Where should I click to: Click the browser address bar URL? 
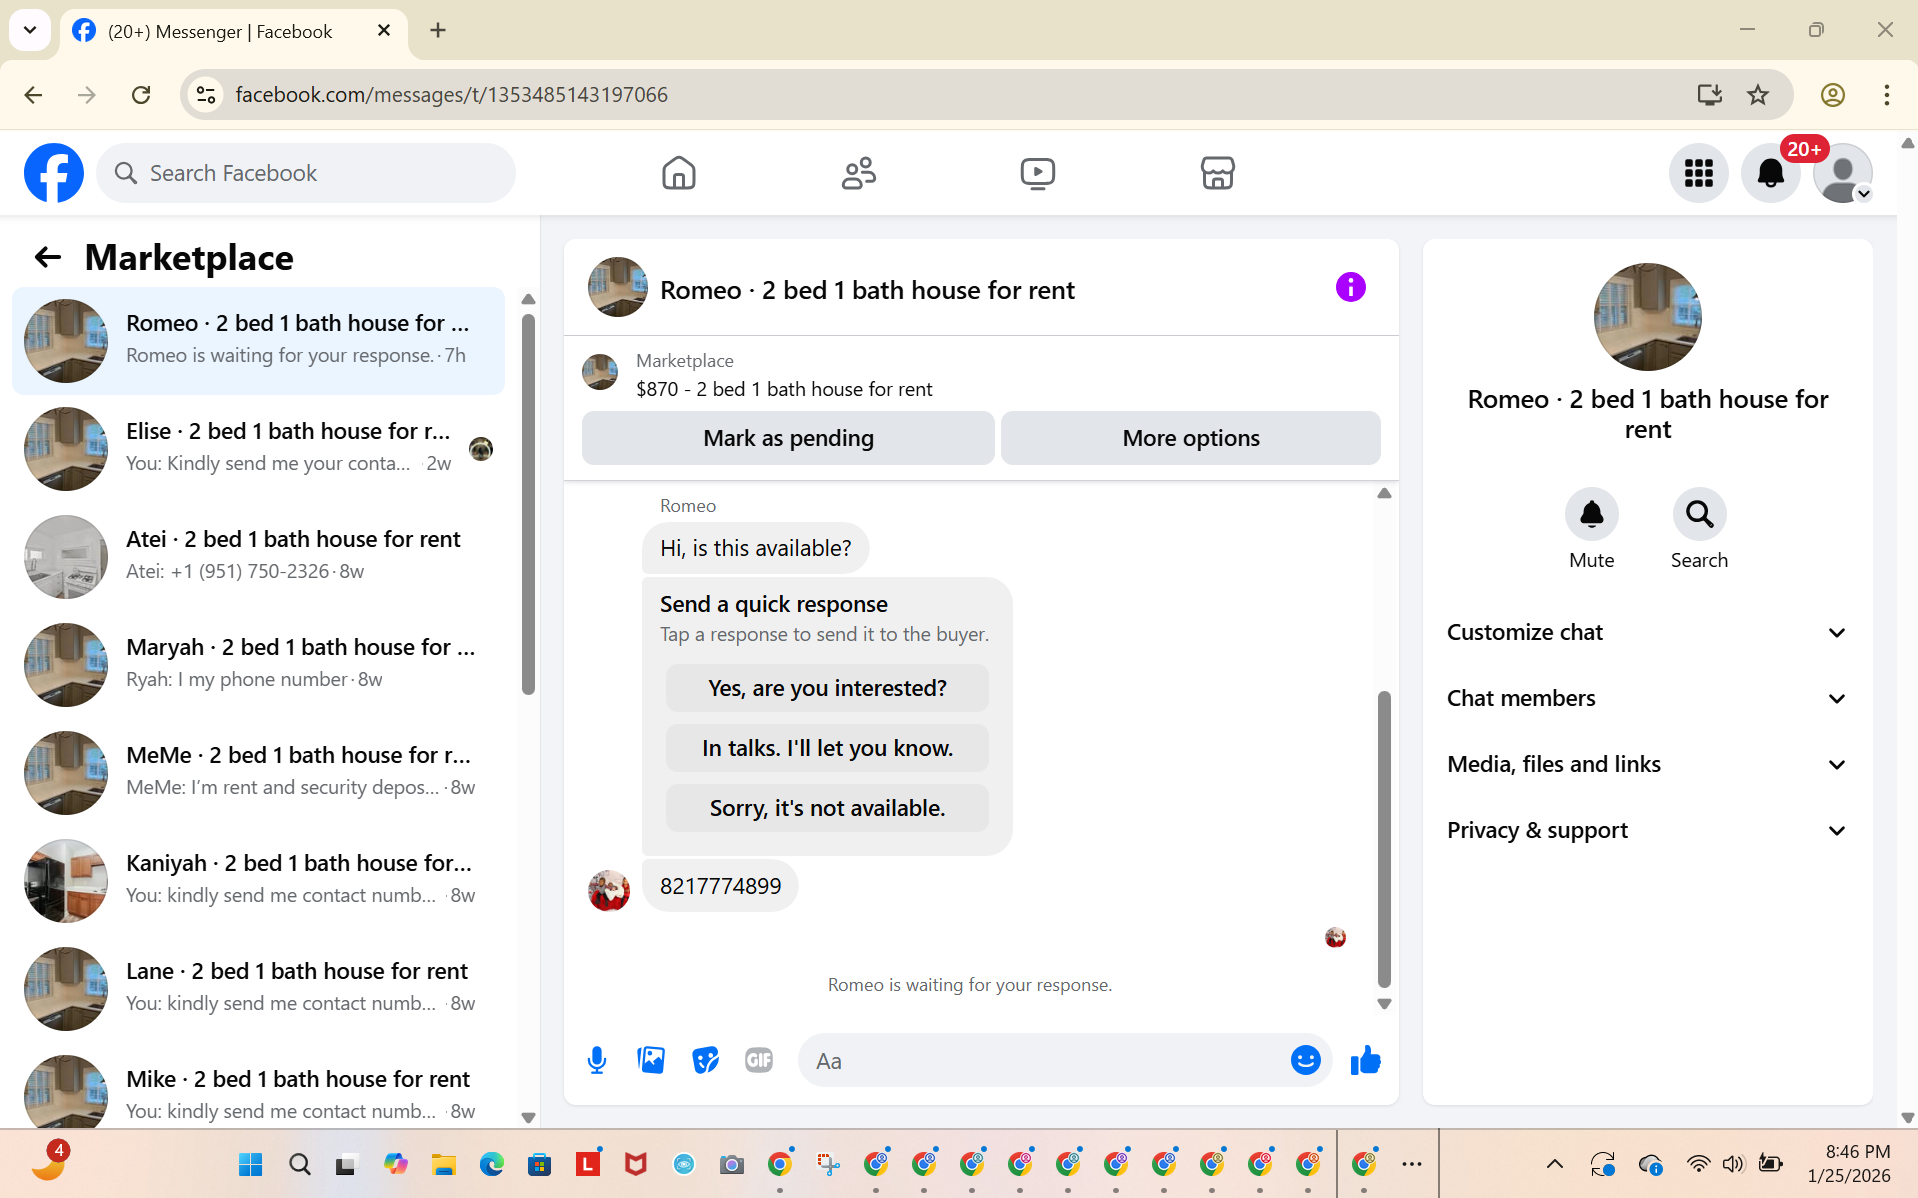click(451, 95)
